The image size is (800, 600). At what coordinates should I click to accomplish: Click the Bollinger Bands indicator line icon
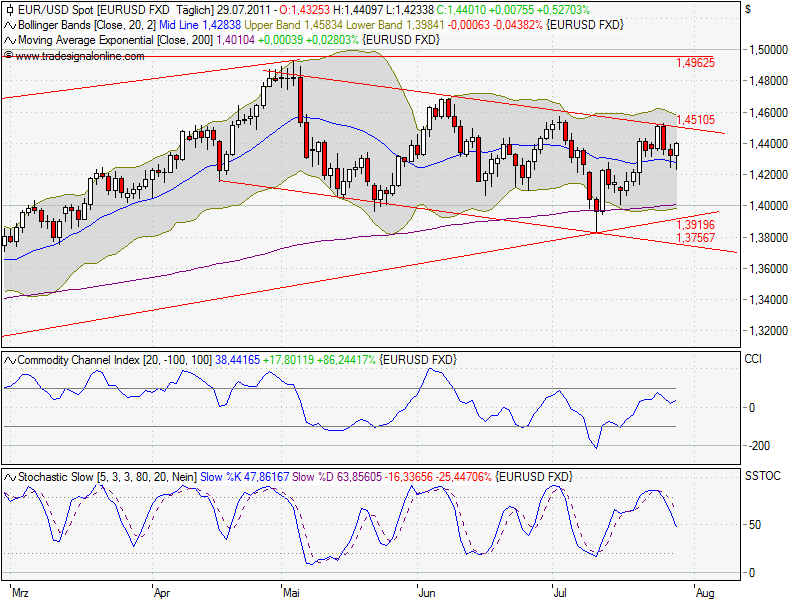(10, 24)
